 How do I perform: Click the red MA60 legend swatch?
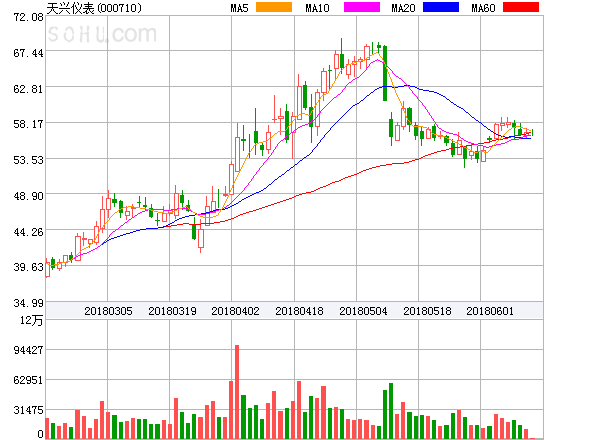(x=521, y=7)
